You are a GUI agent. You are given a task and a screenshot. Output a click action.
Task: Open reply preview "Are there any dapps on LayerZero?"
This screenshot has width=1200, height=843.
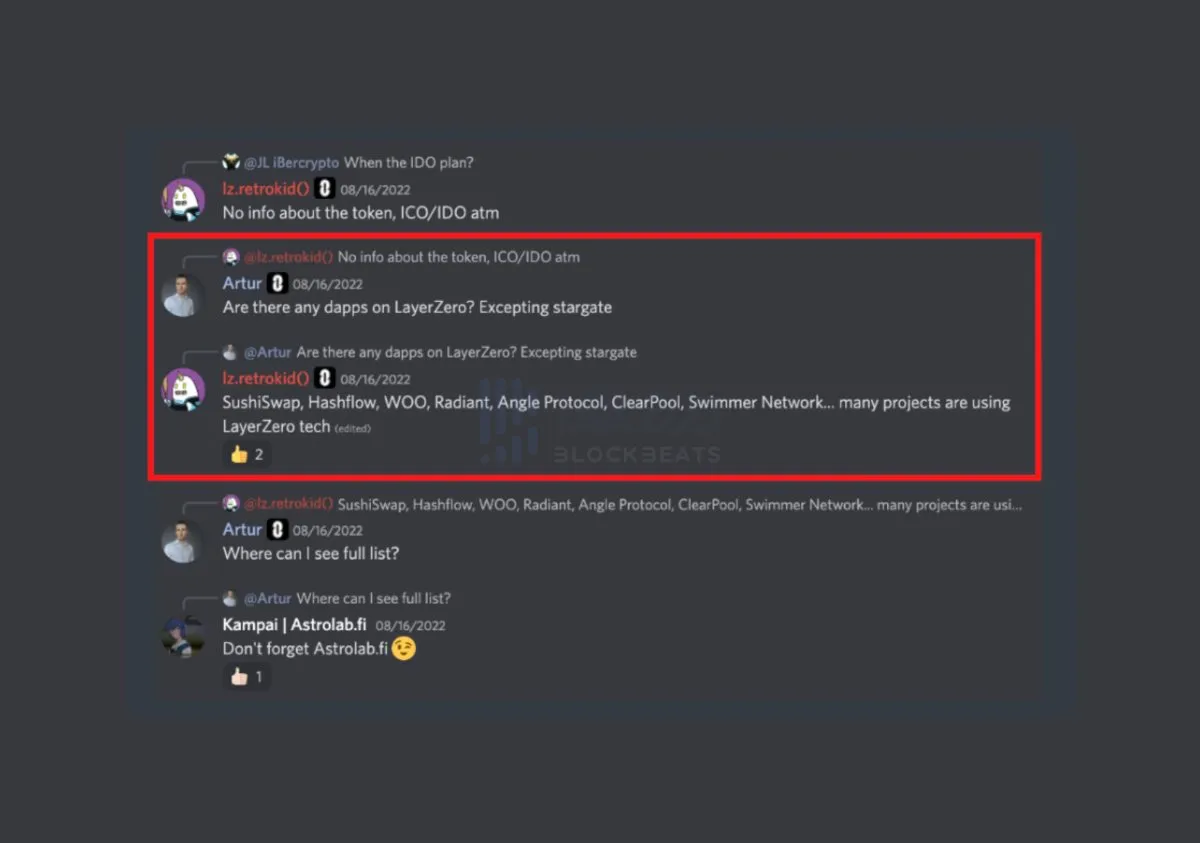point(466,352)
